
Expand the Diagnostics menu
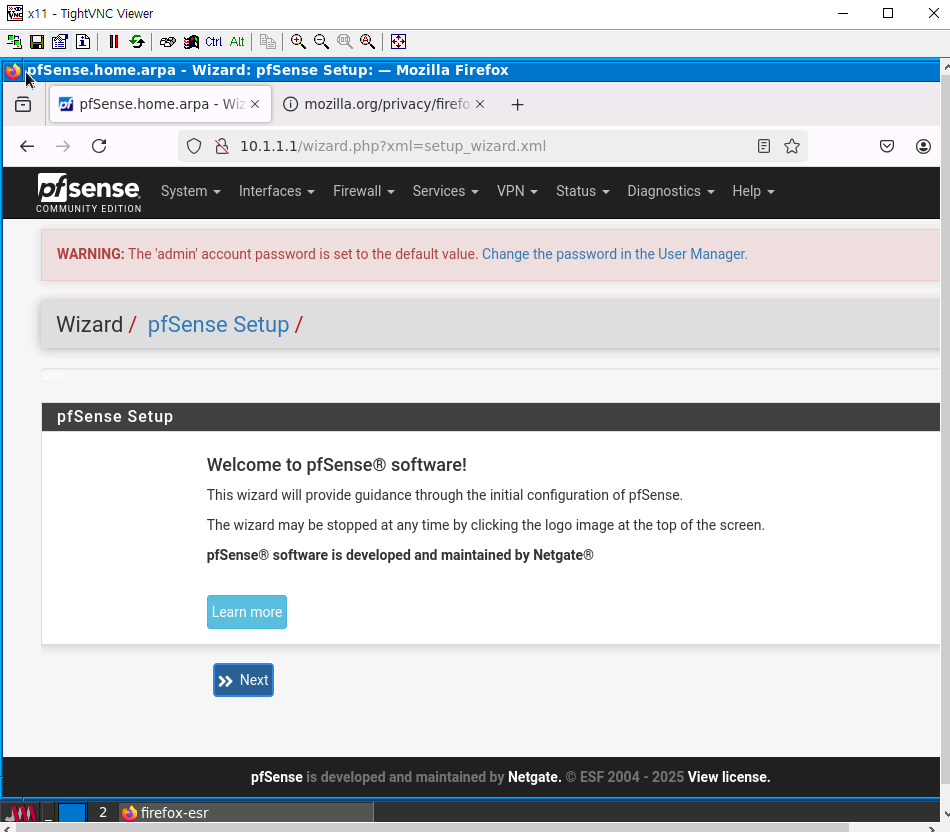[671, 191]
